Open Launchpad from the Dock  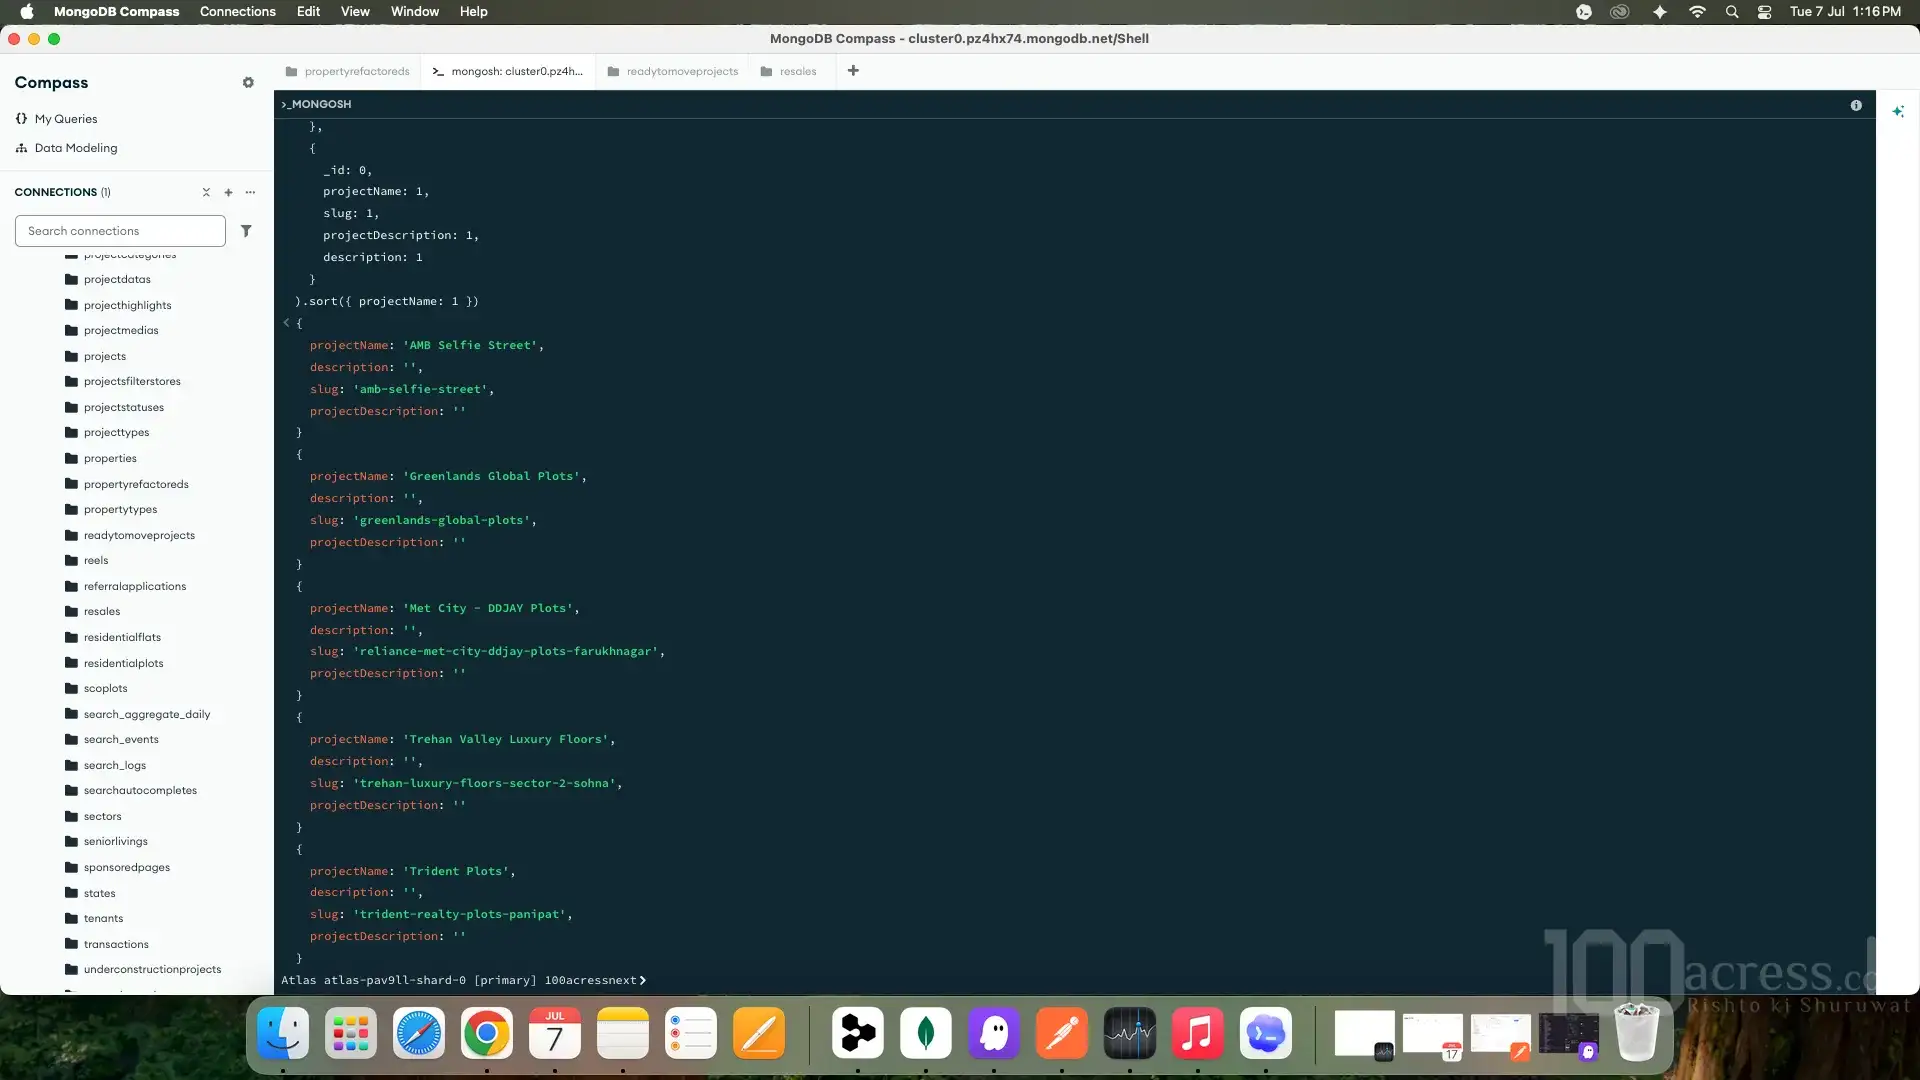(351, 1034)
